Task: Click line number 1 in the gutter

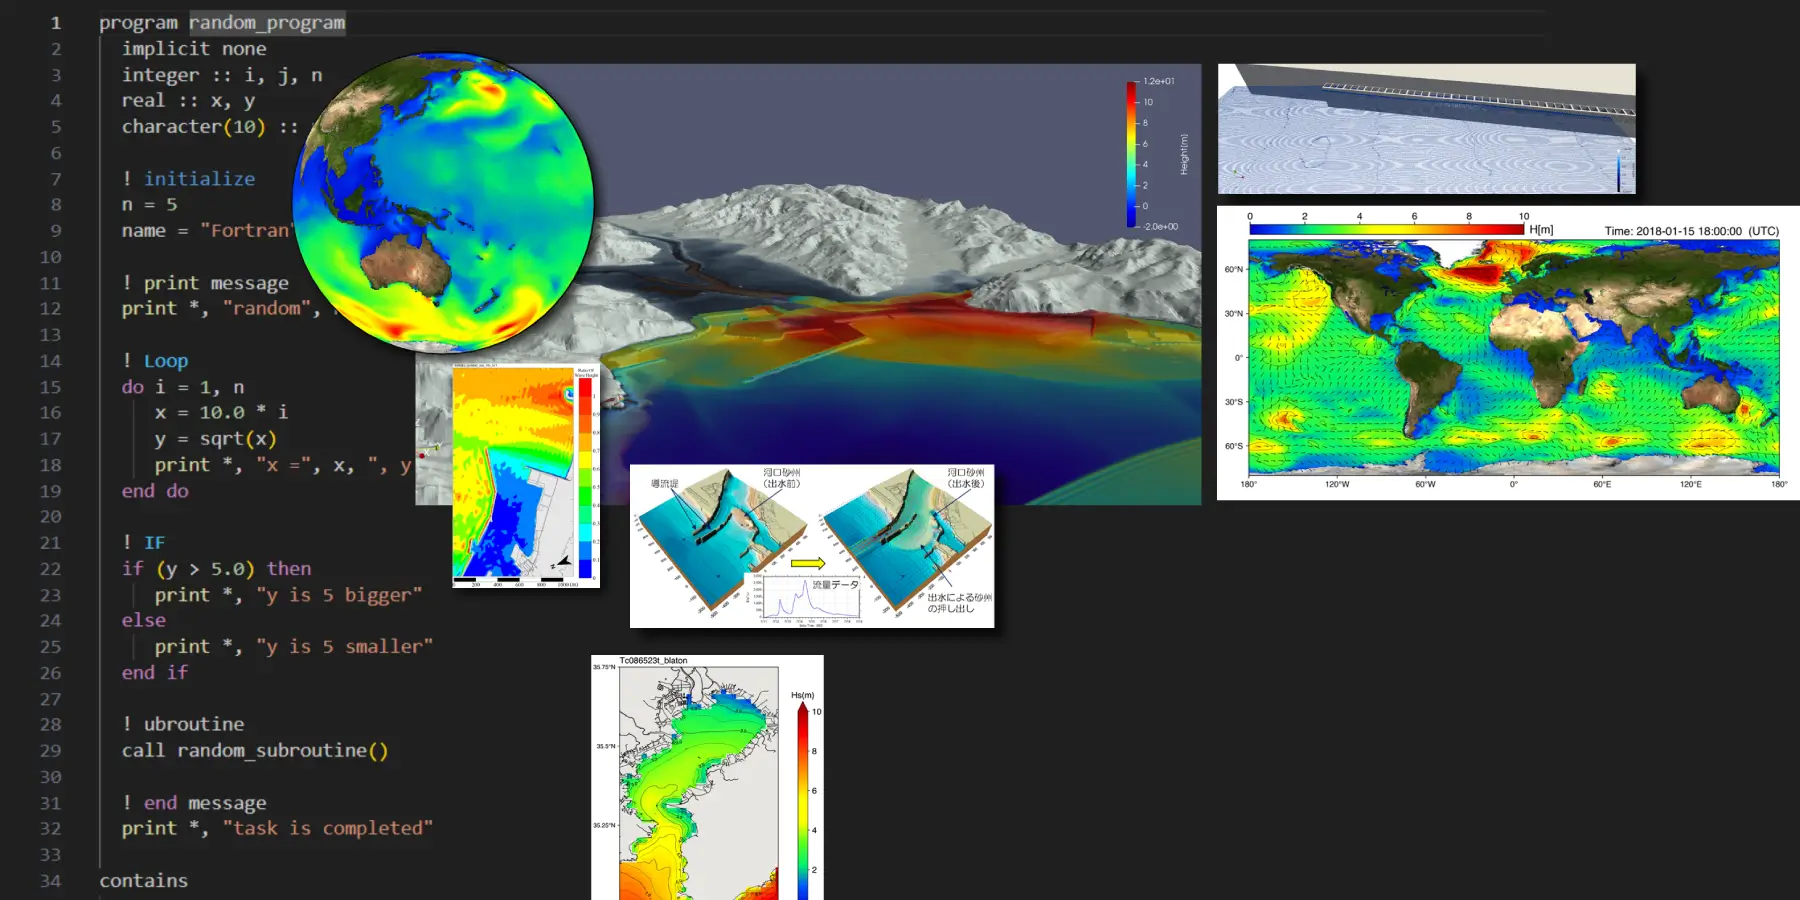Action: (x=56, y=23)
